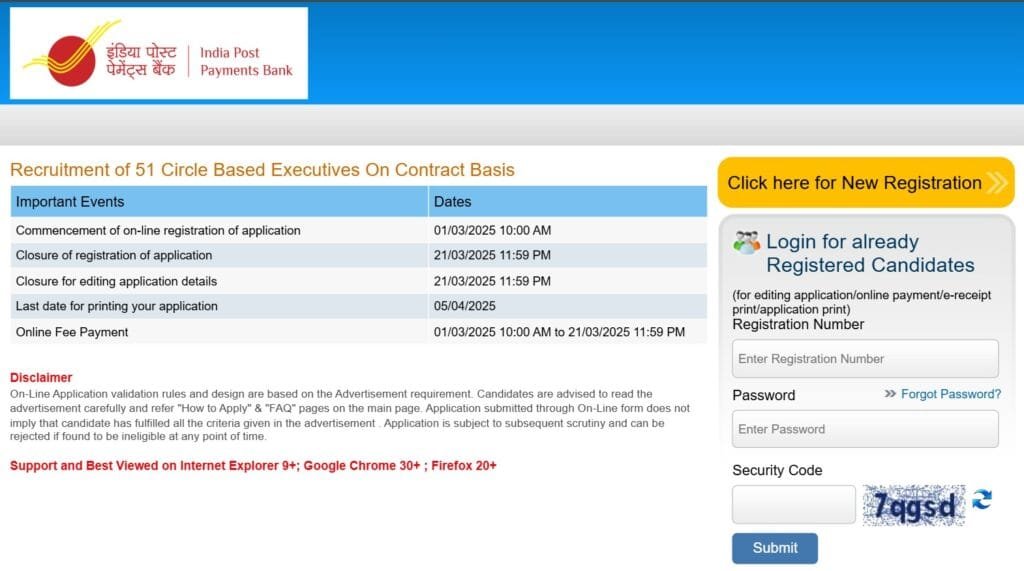The image size is (1024, 571).
Task: Click the Important Events column header
Action: (70, 202)
